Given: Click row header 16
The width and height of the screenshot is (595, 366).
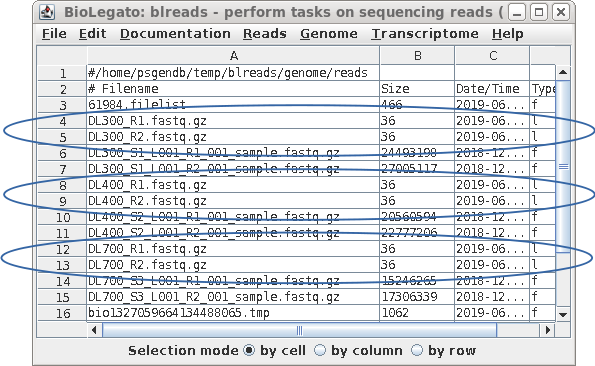Looking at the screenshot, I should [x=63, y=313].
